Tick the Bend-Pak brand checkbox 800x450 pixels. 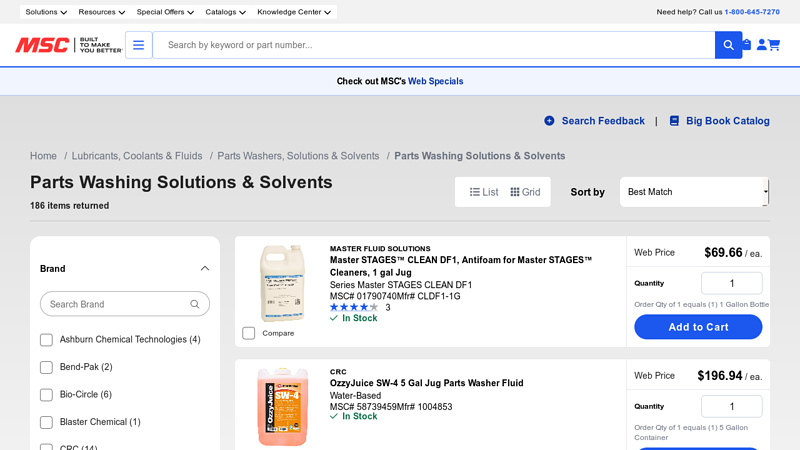tap(46, 367)
